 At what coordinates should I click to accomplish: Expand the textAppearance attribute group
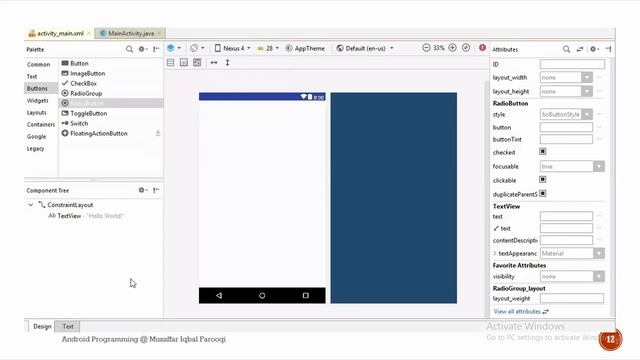tap(495, 253)
